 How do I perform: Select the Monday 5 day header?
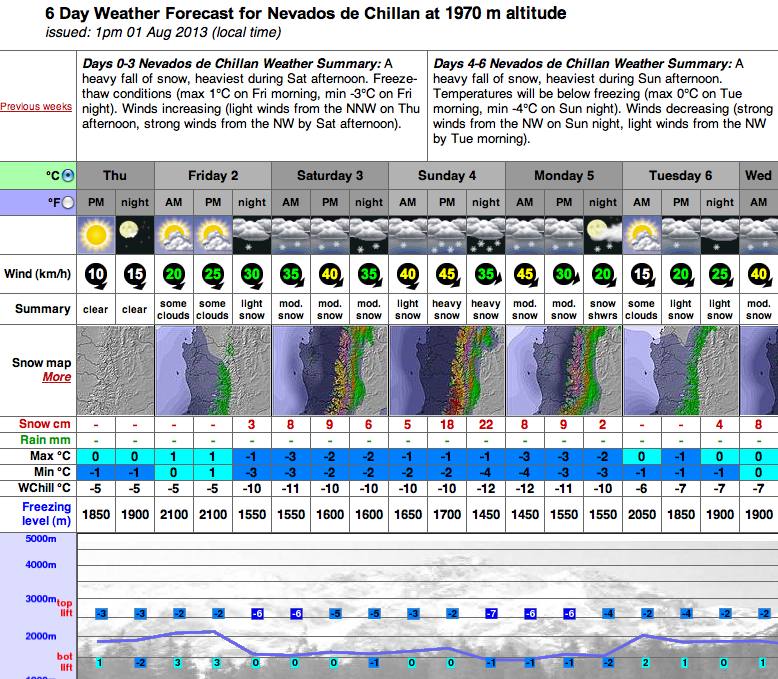click(x=564, y=176)
